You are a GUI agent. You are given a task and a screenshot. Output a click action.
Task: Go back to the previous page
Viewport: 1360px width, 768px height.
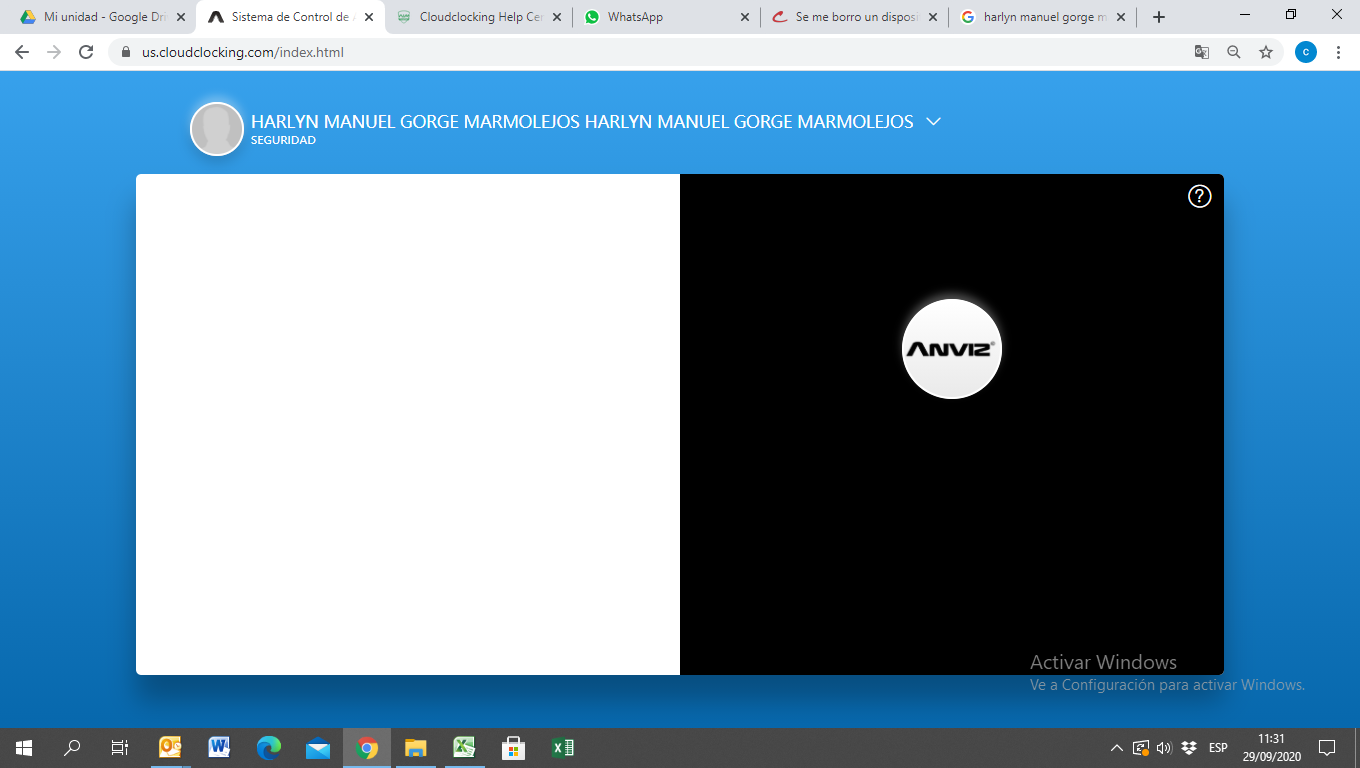coord(22,52)
